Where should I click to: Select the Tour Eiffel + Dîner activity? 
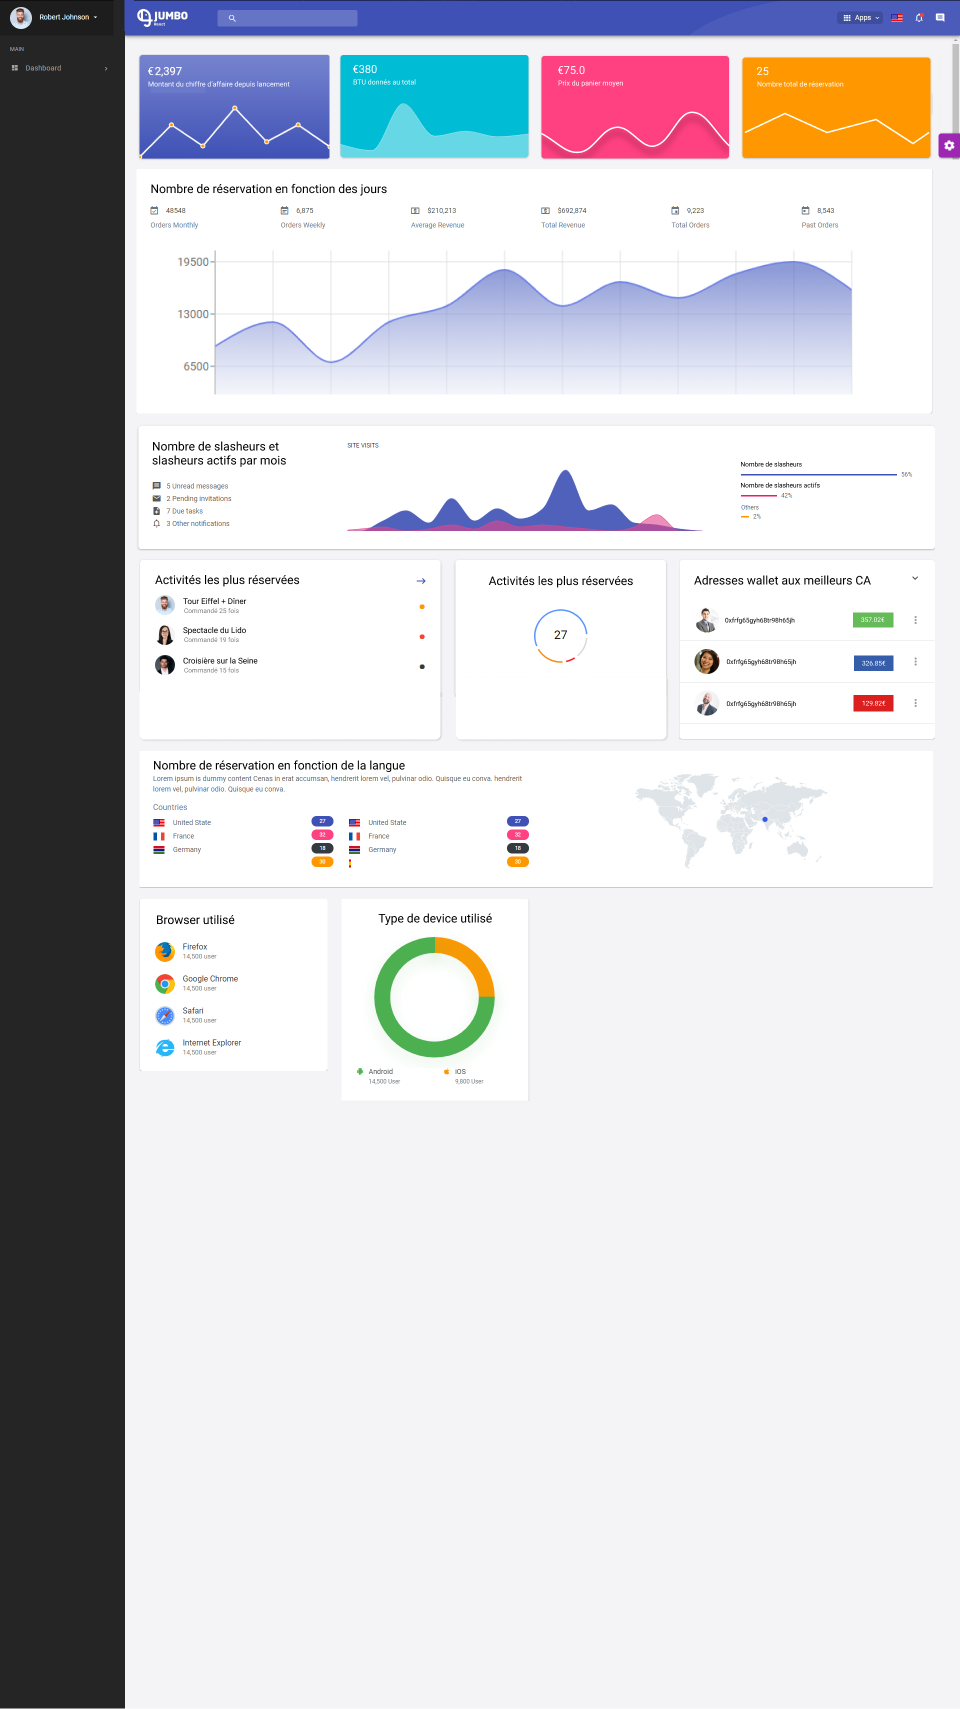click(214, 602)
